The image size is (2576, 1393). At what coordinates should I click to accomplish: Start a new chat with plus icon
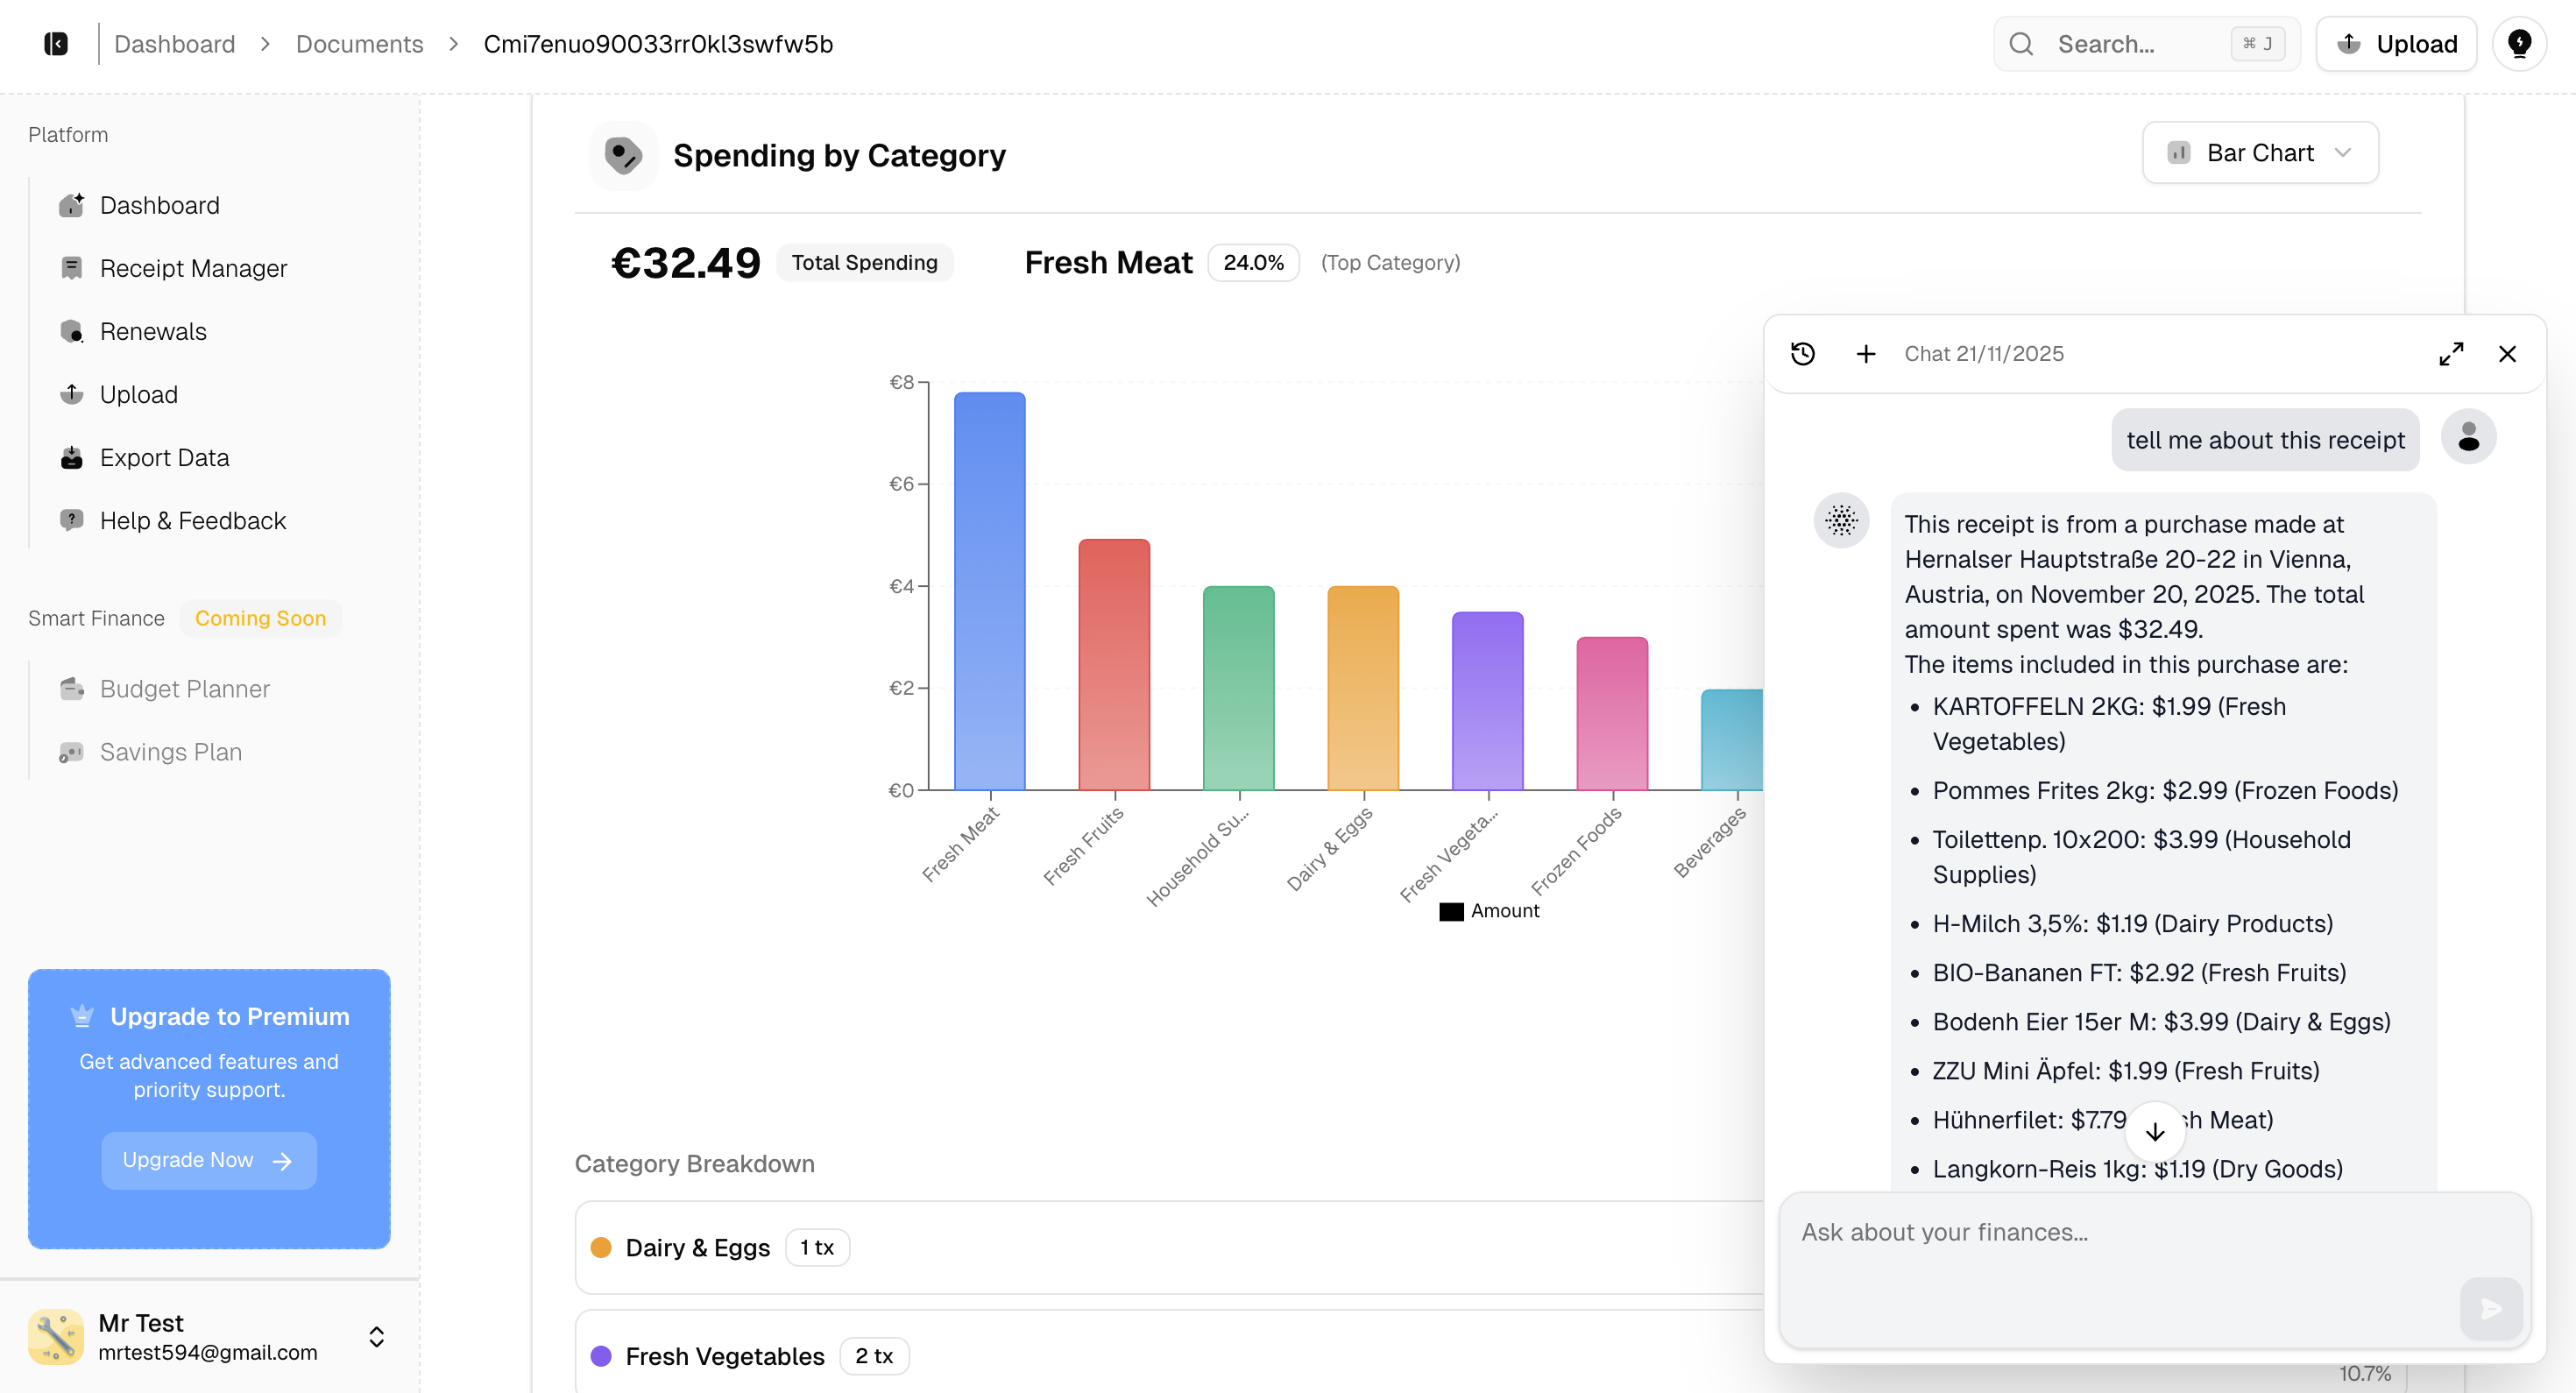click(1866, 354)
